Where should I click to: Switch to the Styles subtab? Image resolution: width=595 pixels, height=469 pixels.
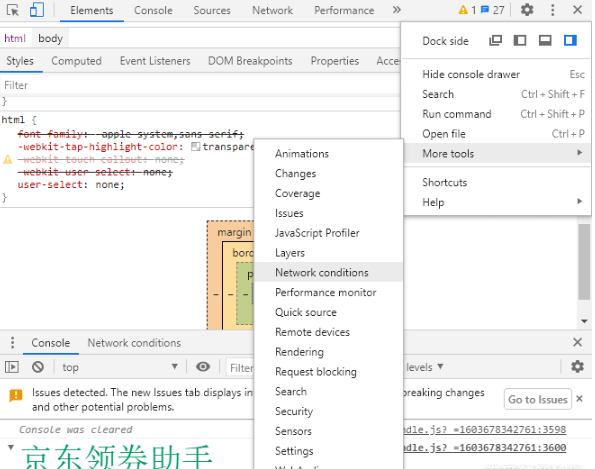(x=20, y=61)
